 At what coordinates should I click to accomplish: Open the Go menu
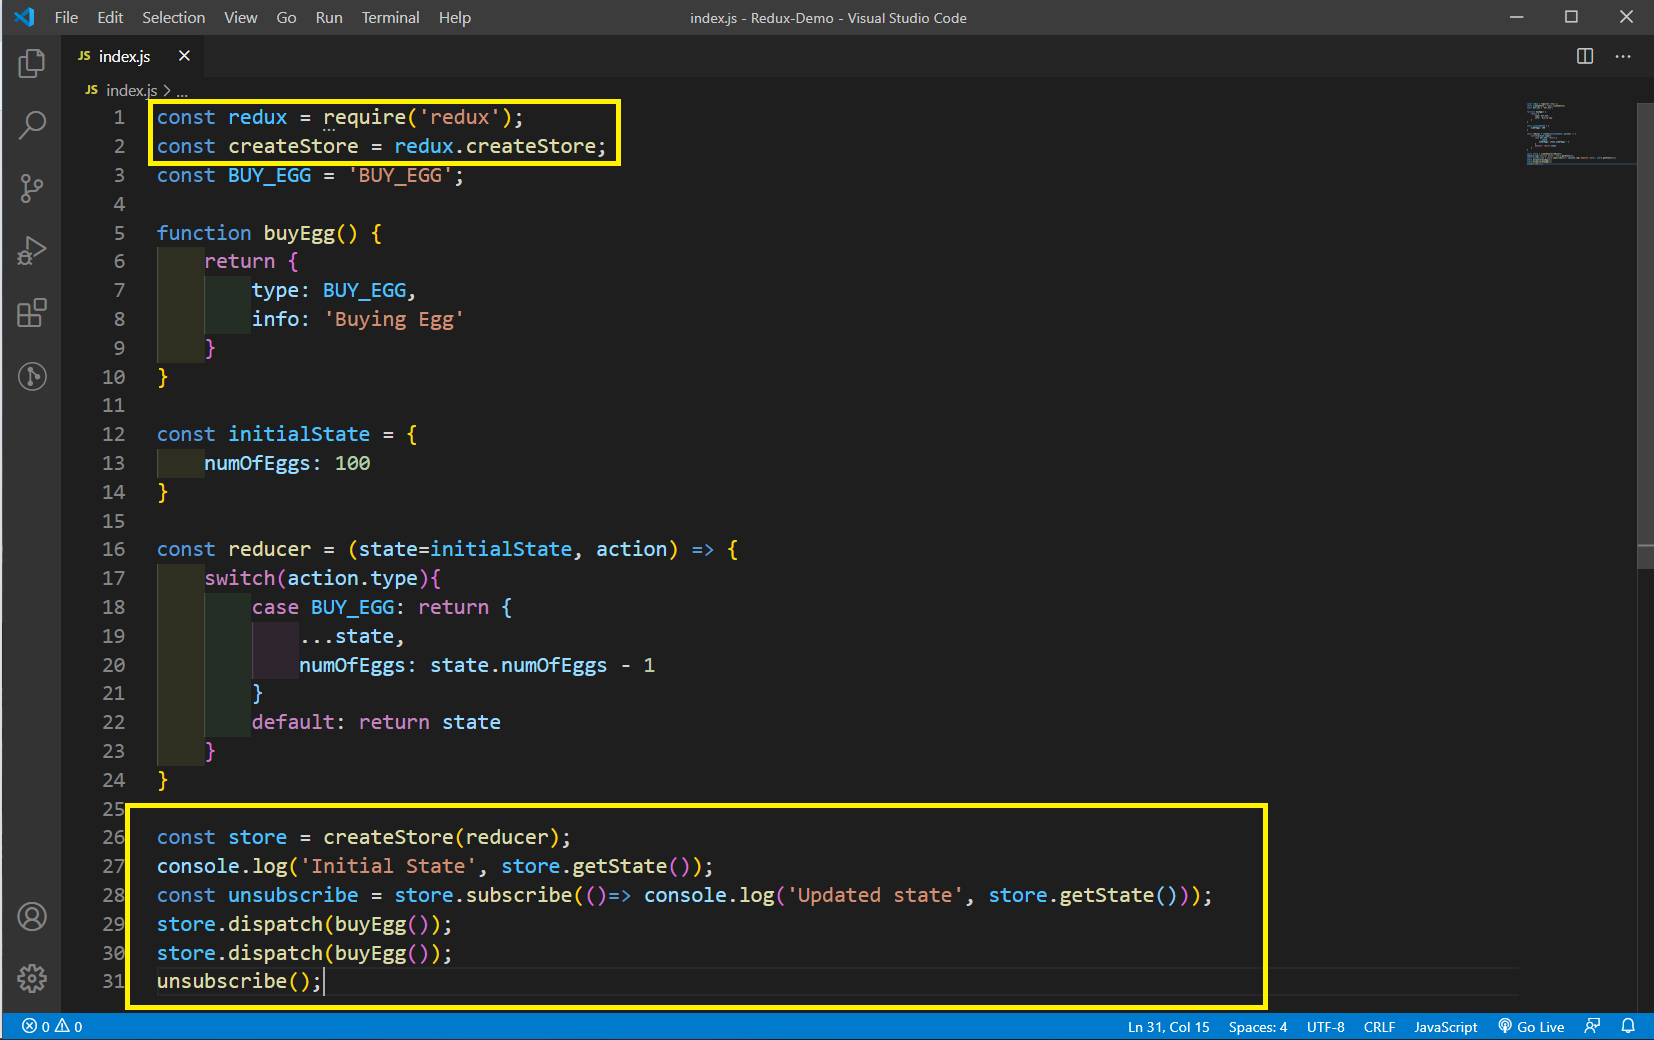[x=286, y=17]
